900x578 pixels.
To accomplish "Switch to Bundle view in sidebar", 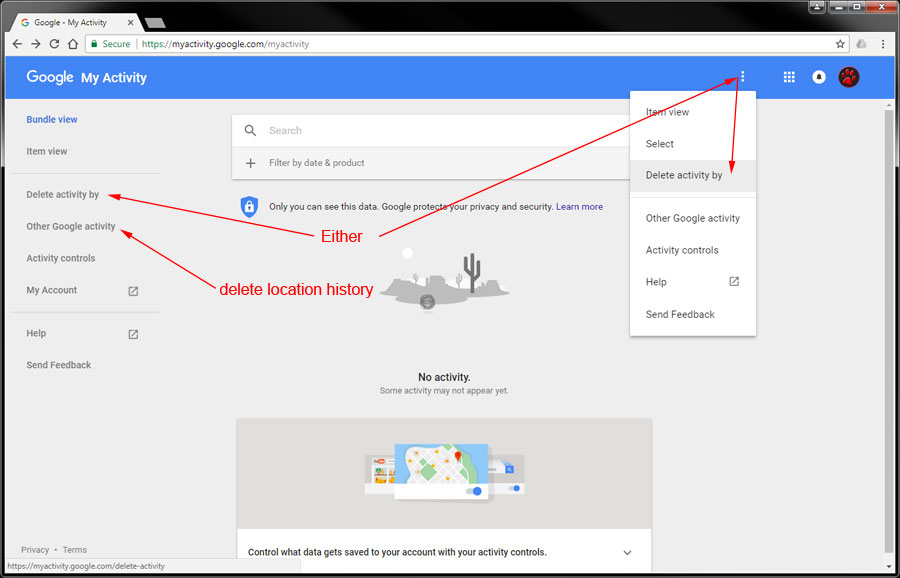I will [52, 119].
